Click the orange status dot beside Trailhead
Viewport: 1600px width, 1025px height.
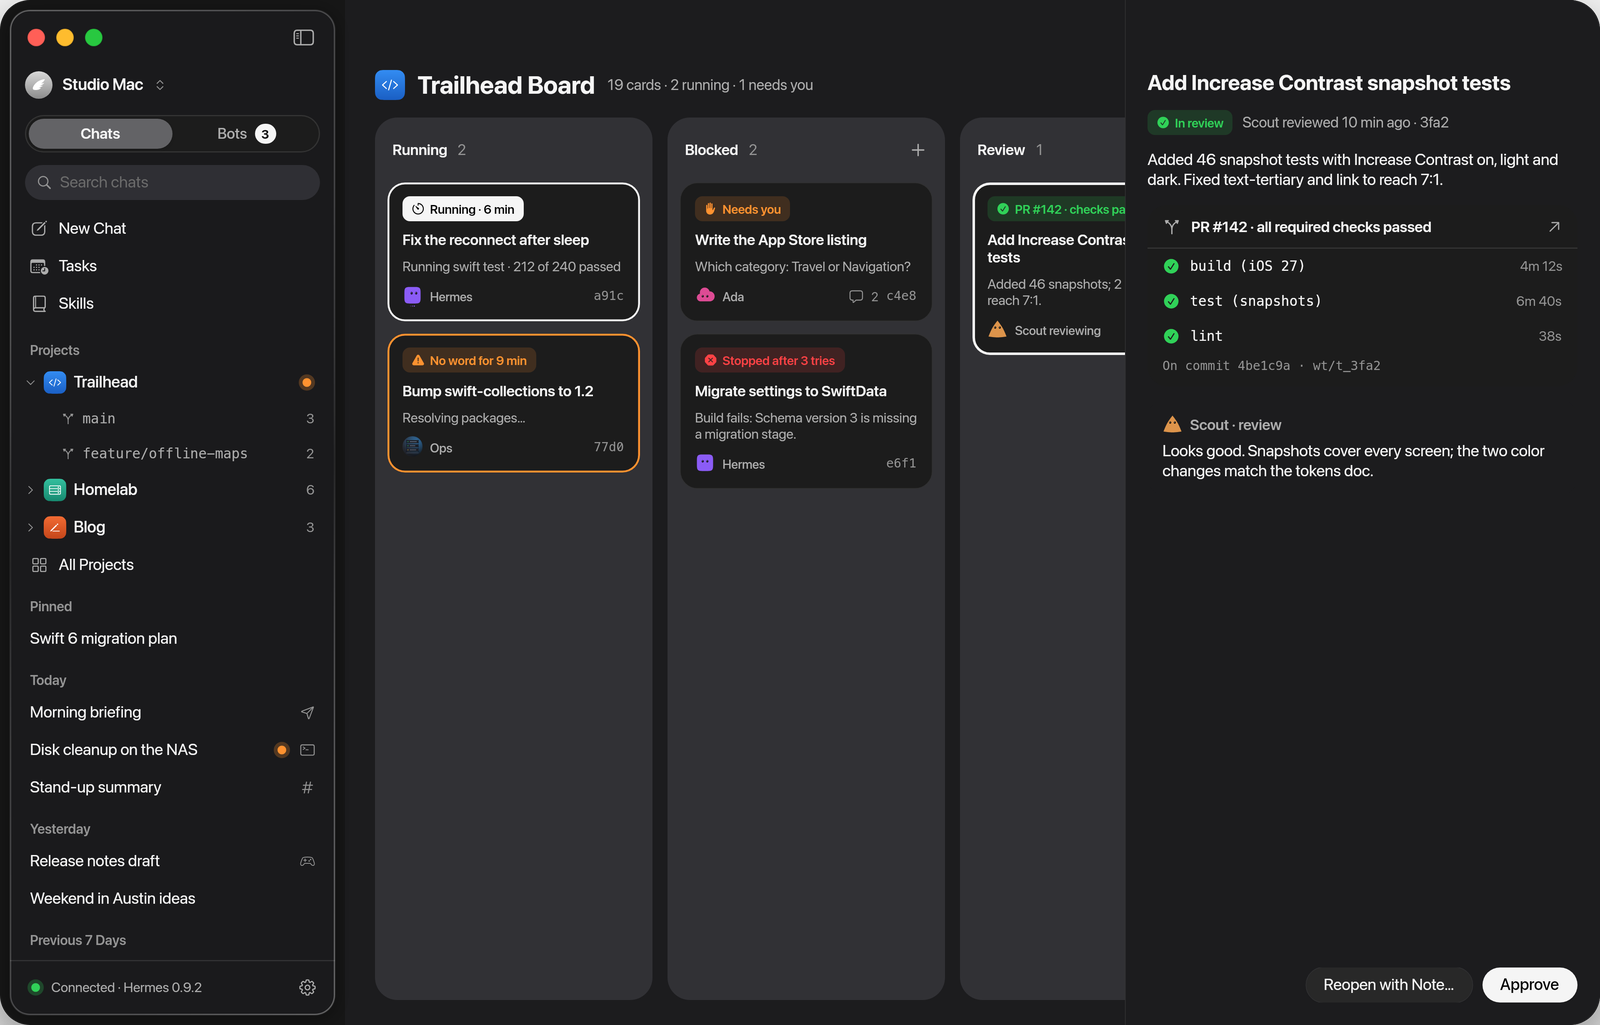tap(307, 382)
